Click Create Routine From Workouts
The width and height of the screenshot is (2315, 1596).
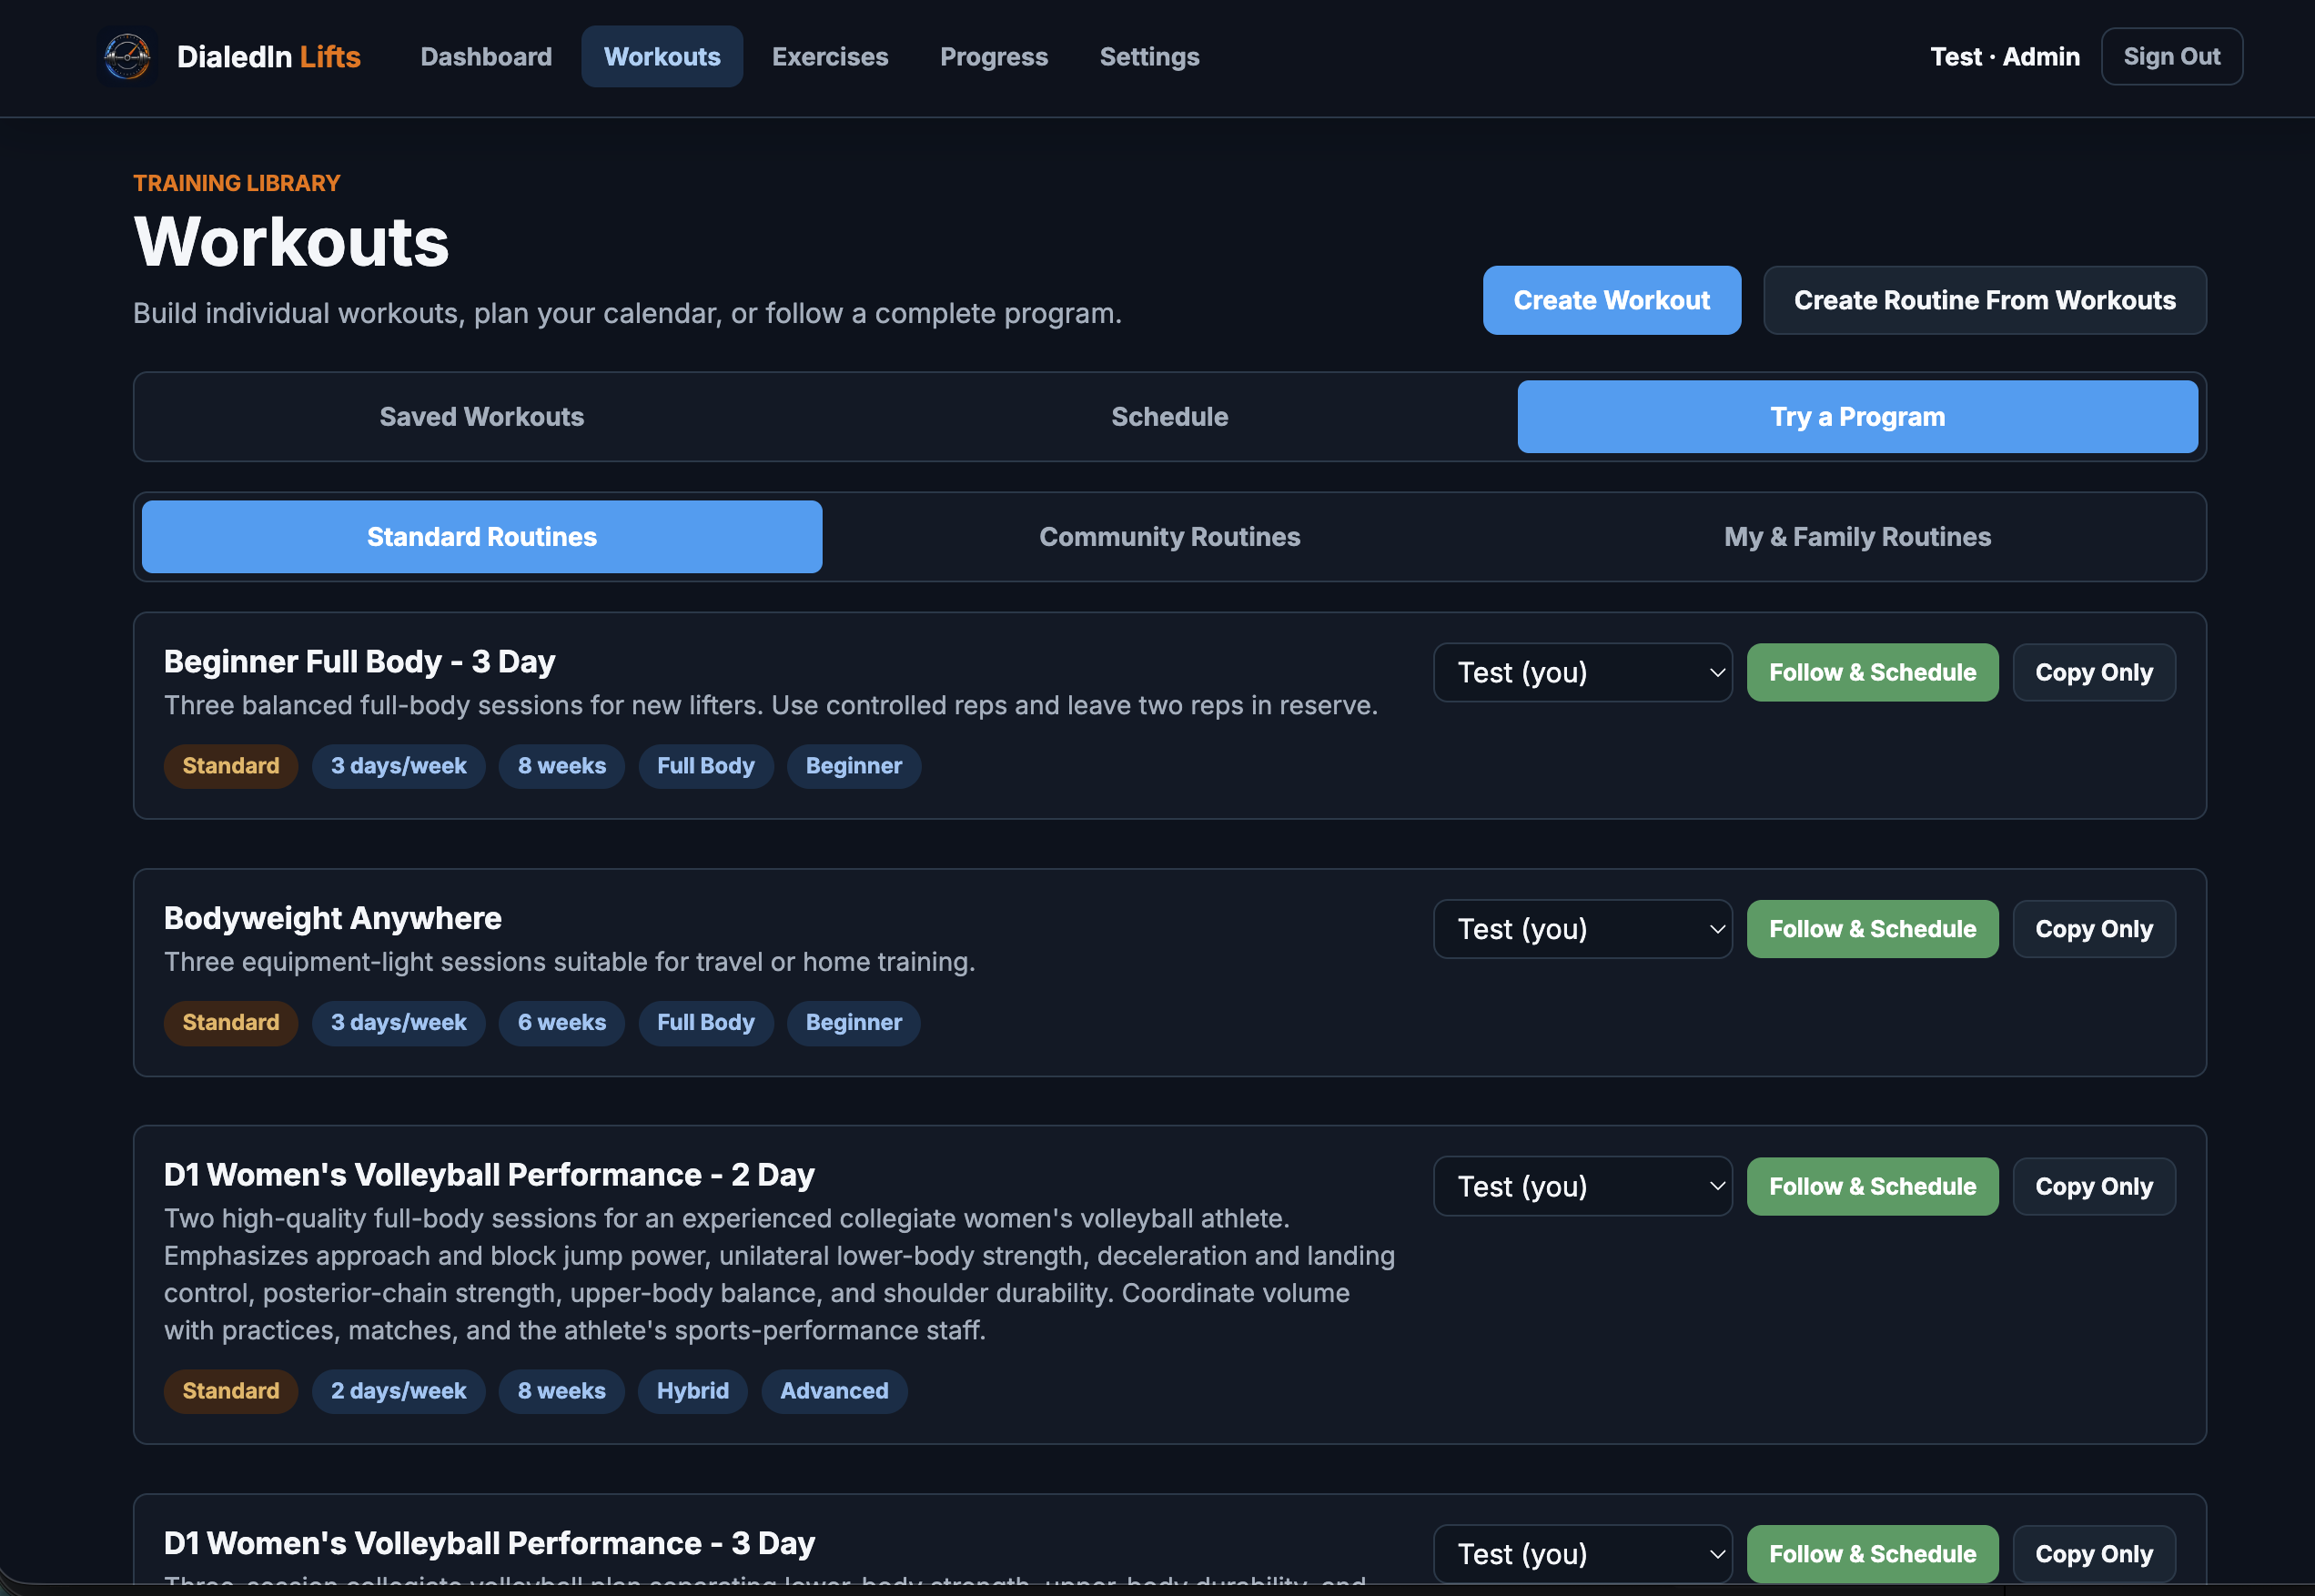point(1984,300)
